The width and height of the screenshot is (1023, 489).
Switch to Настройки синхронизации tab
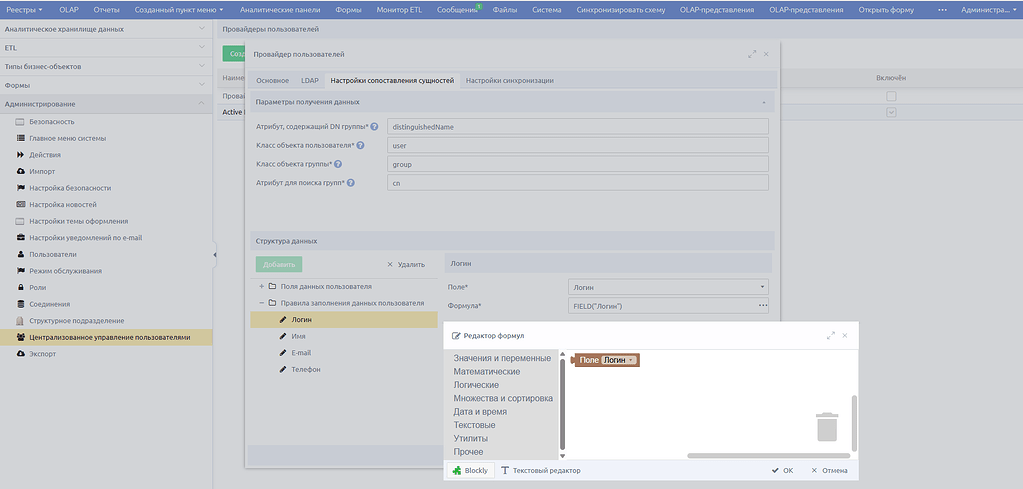coord(510,81)
